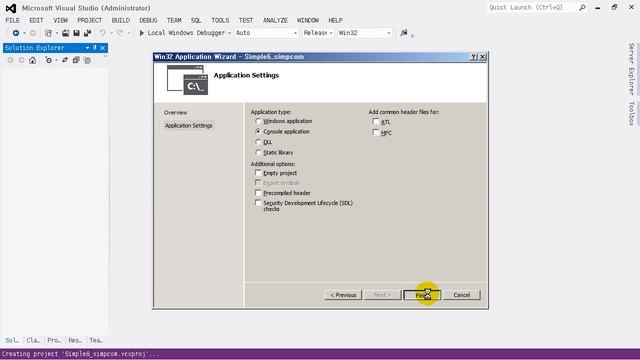Screen dimensions: 640x360
Task: Click the Quick Launch search magnifier icon
Action: point(582,7)
